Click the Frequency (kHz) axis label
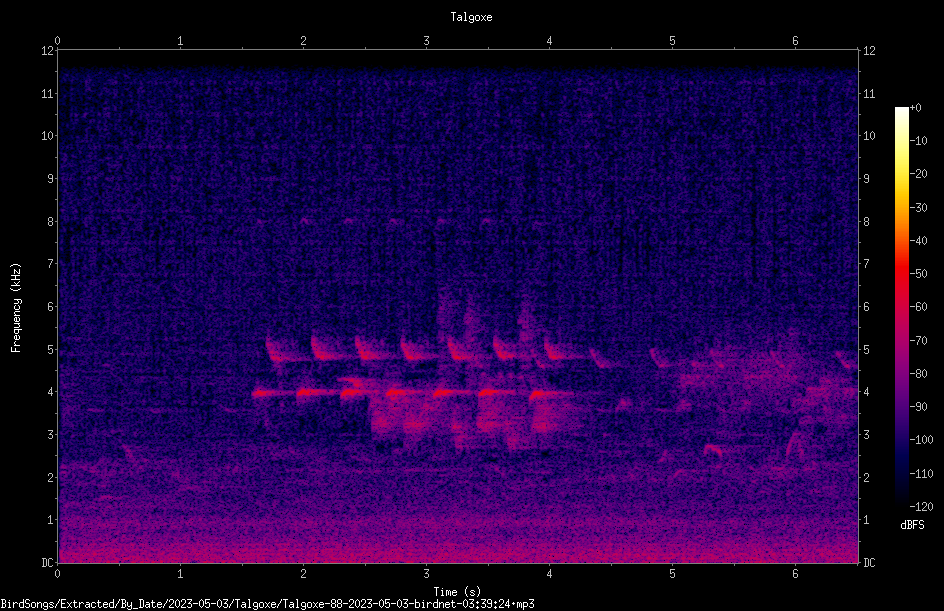Viewport: 944px width, 611px height. pyautogui.click(x=16, y=308)
